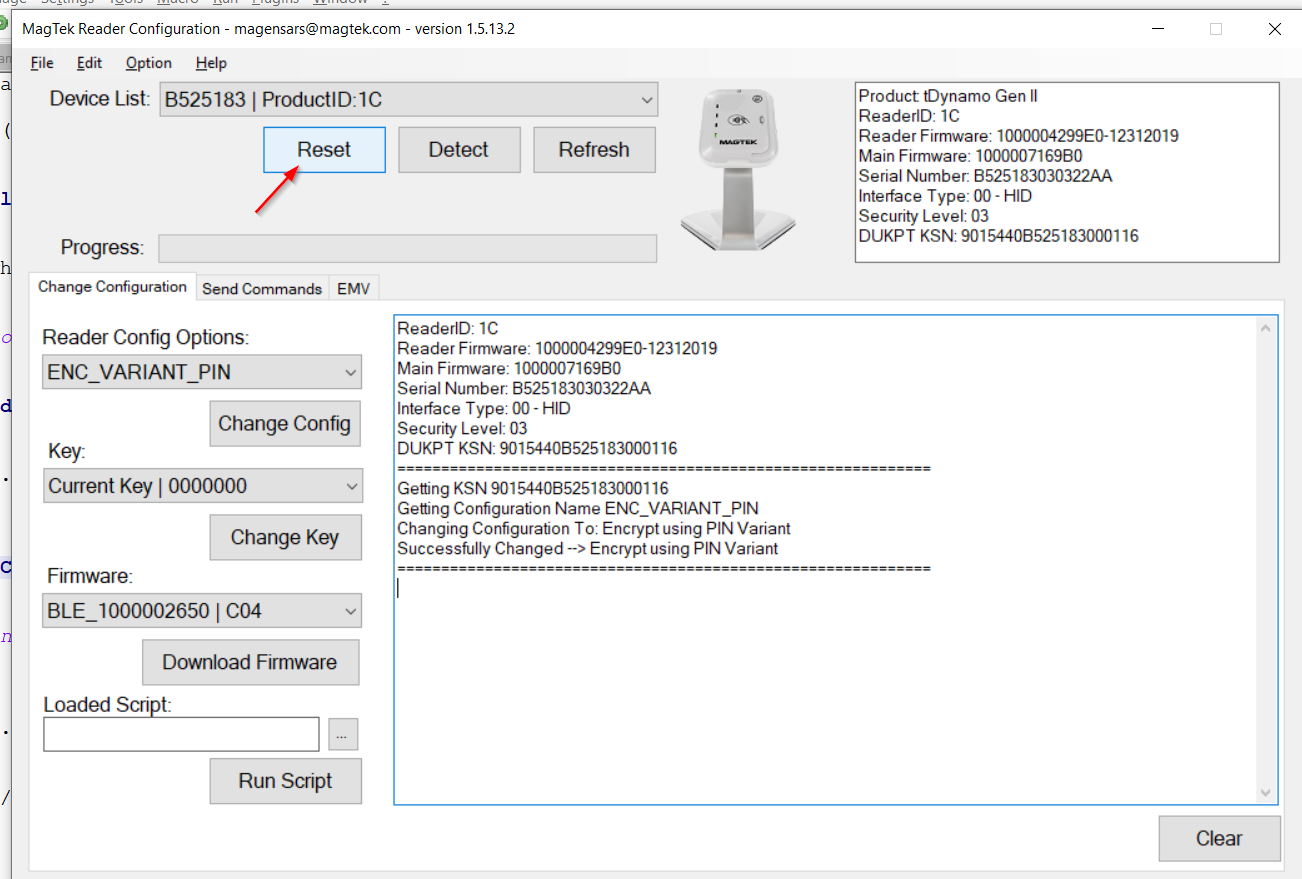Open the EMV tab
This screenshot has height=879, width=1302.
(x=353, y=288)
